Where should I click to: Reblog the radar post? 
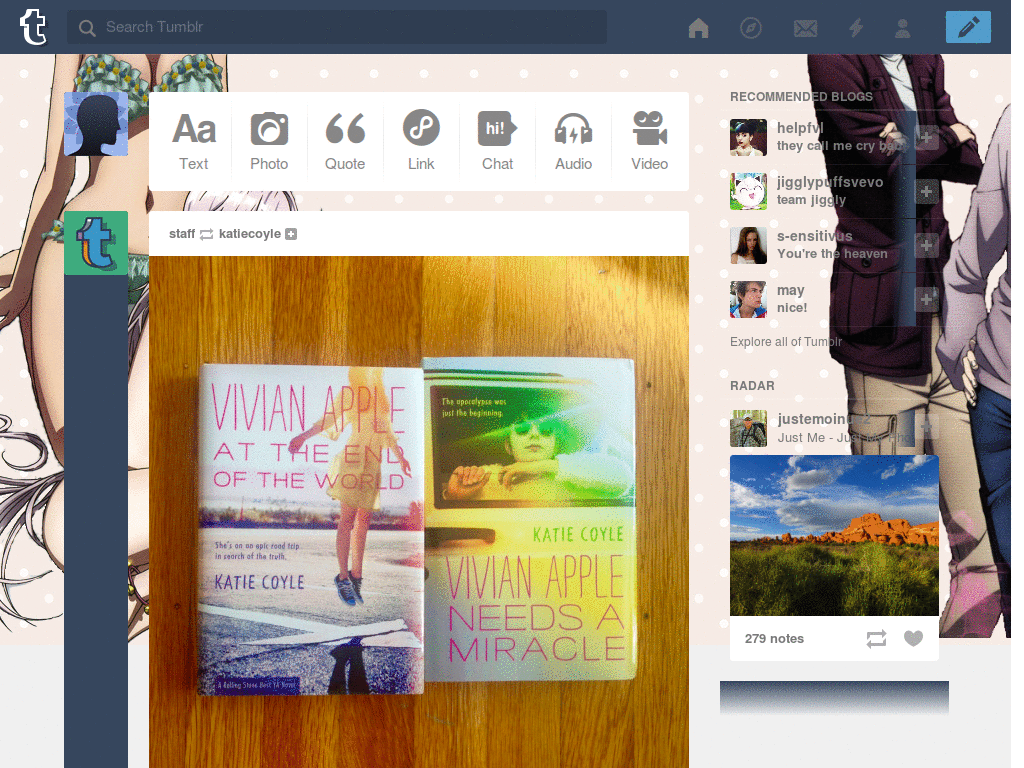pyautogui.click(x=876, y=639)
